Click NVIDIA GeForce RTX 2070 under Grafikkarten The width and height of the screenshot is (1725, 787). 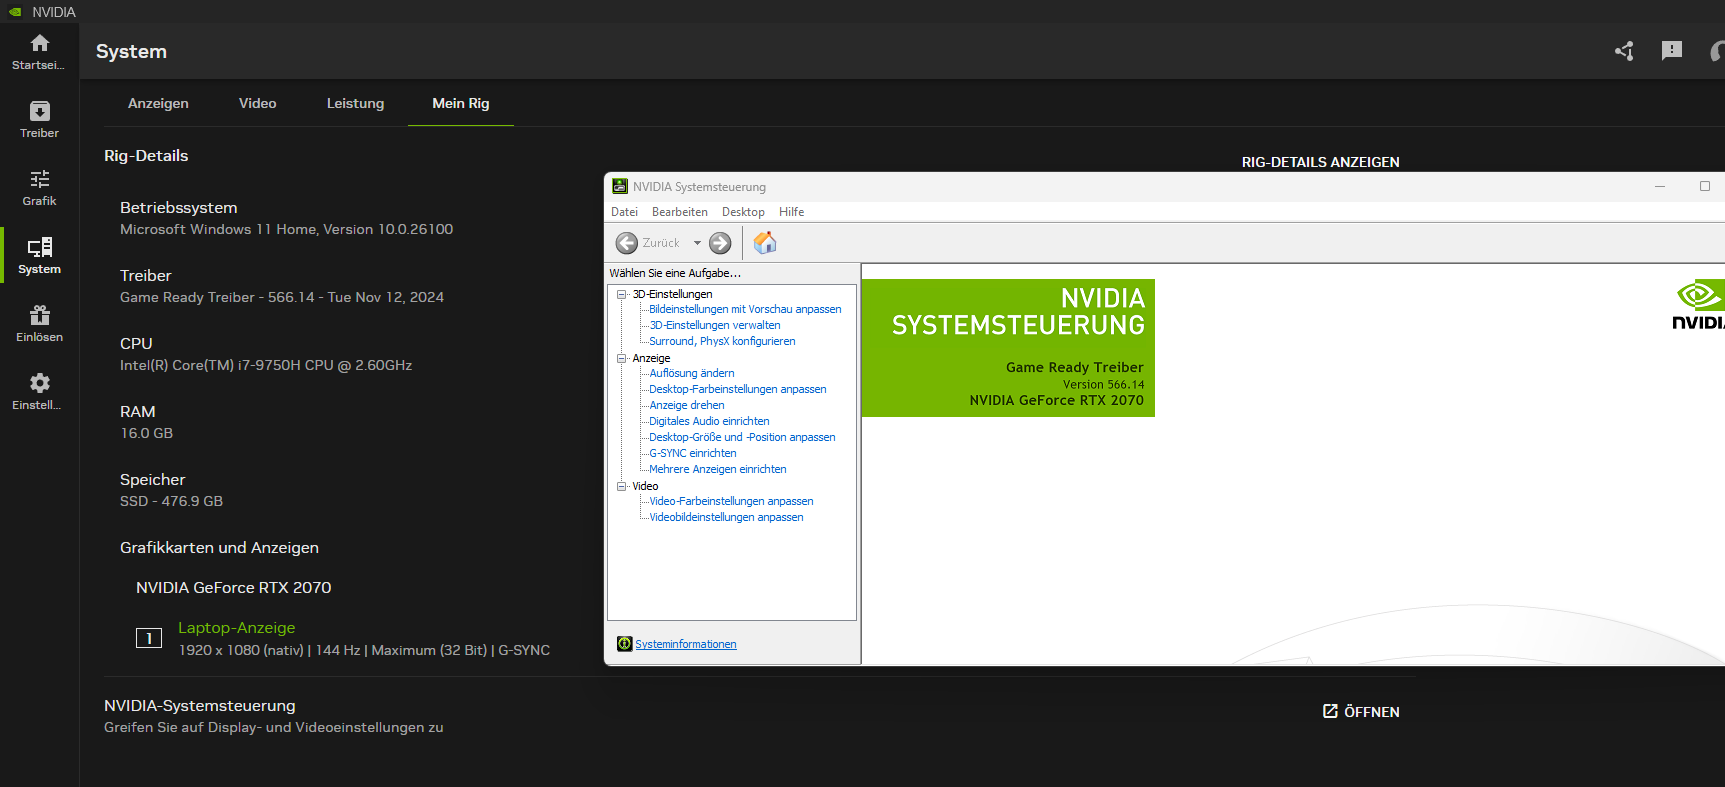click(234, 588)
